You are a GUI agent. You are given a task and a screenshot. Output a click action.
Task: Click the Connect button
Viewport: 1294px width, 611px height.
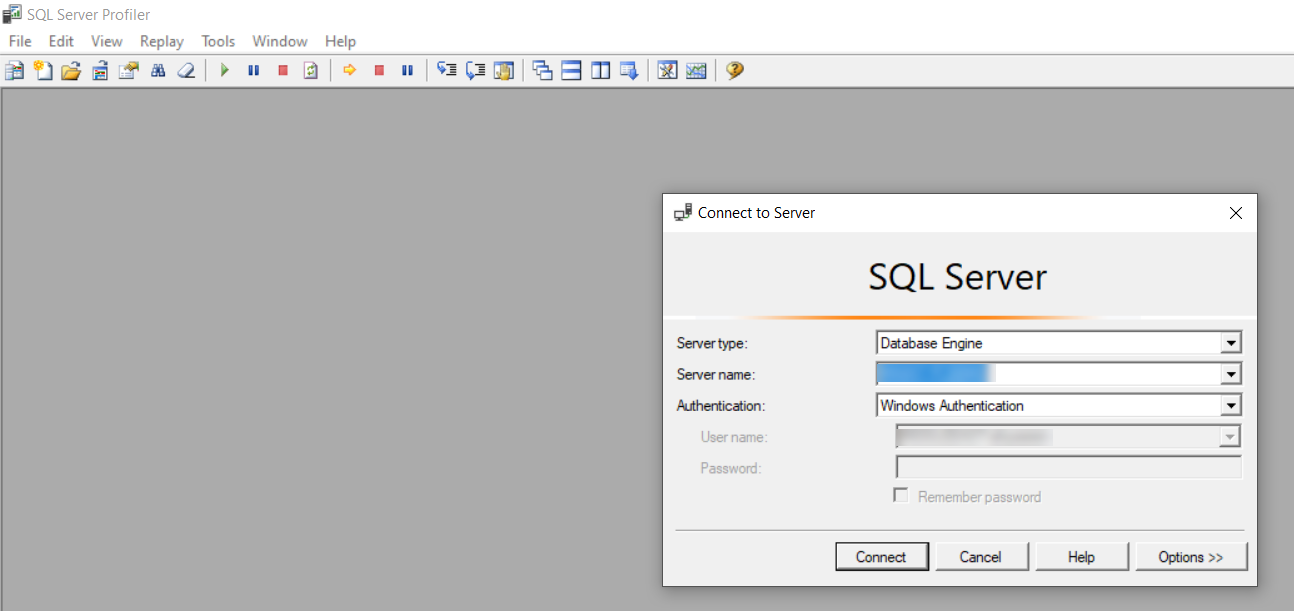(x=881, y=557)
